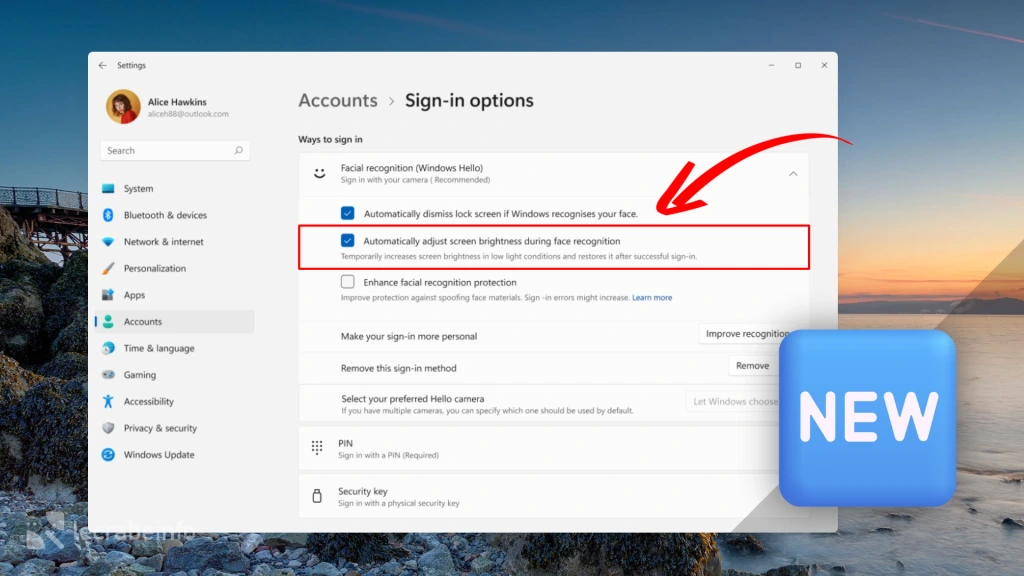This screenshot has height=576, width=1024.
Task: Click the Alice Hawkins account name
Action: [177, 102]
